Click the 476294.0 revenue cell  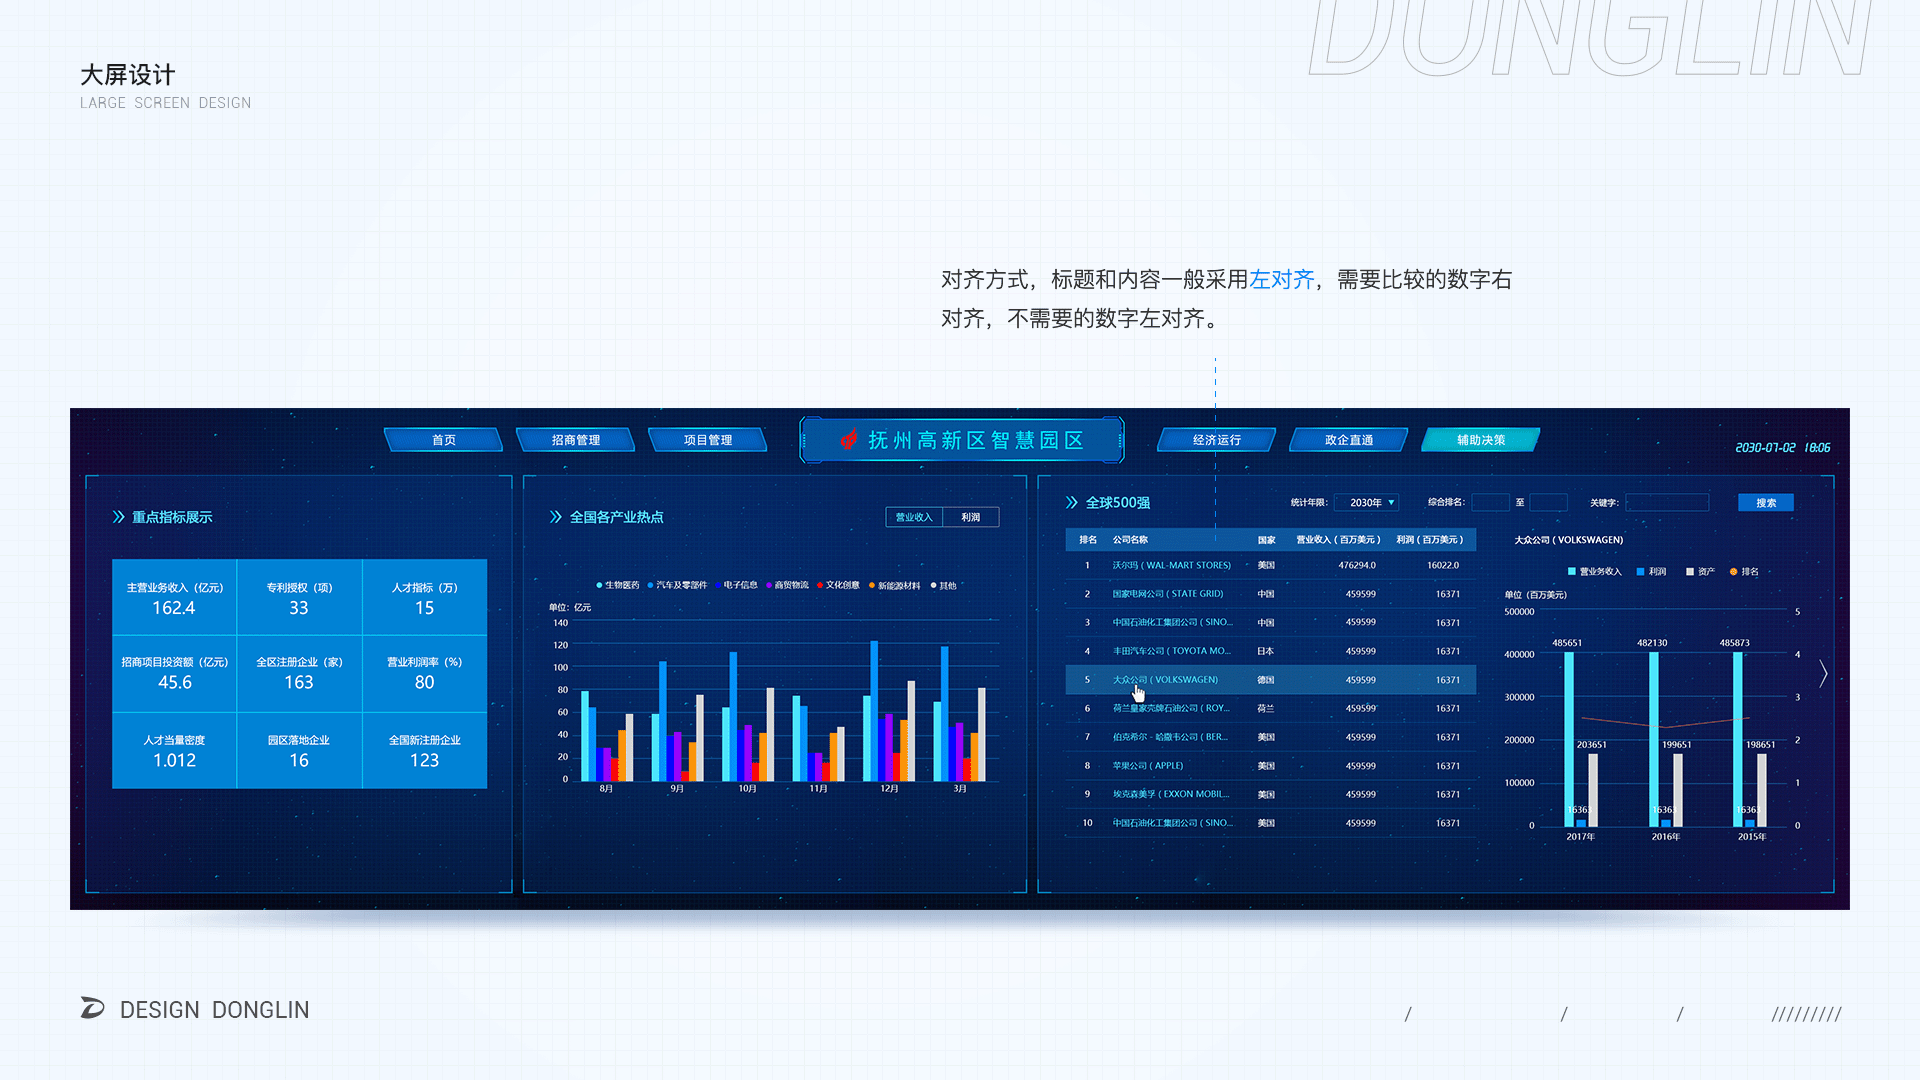[x=1357, y=565]
